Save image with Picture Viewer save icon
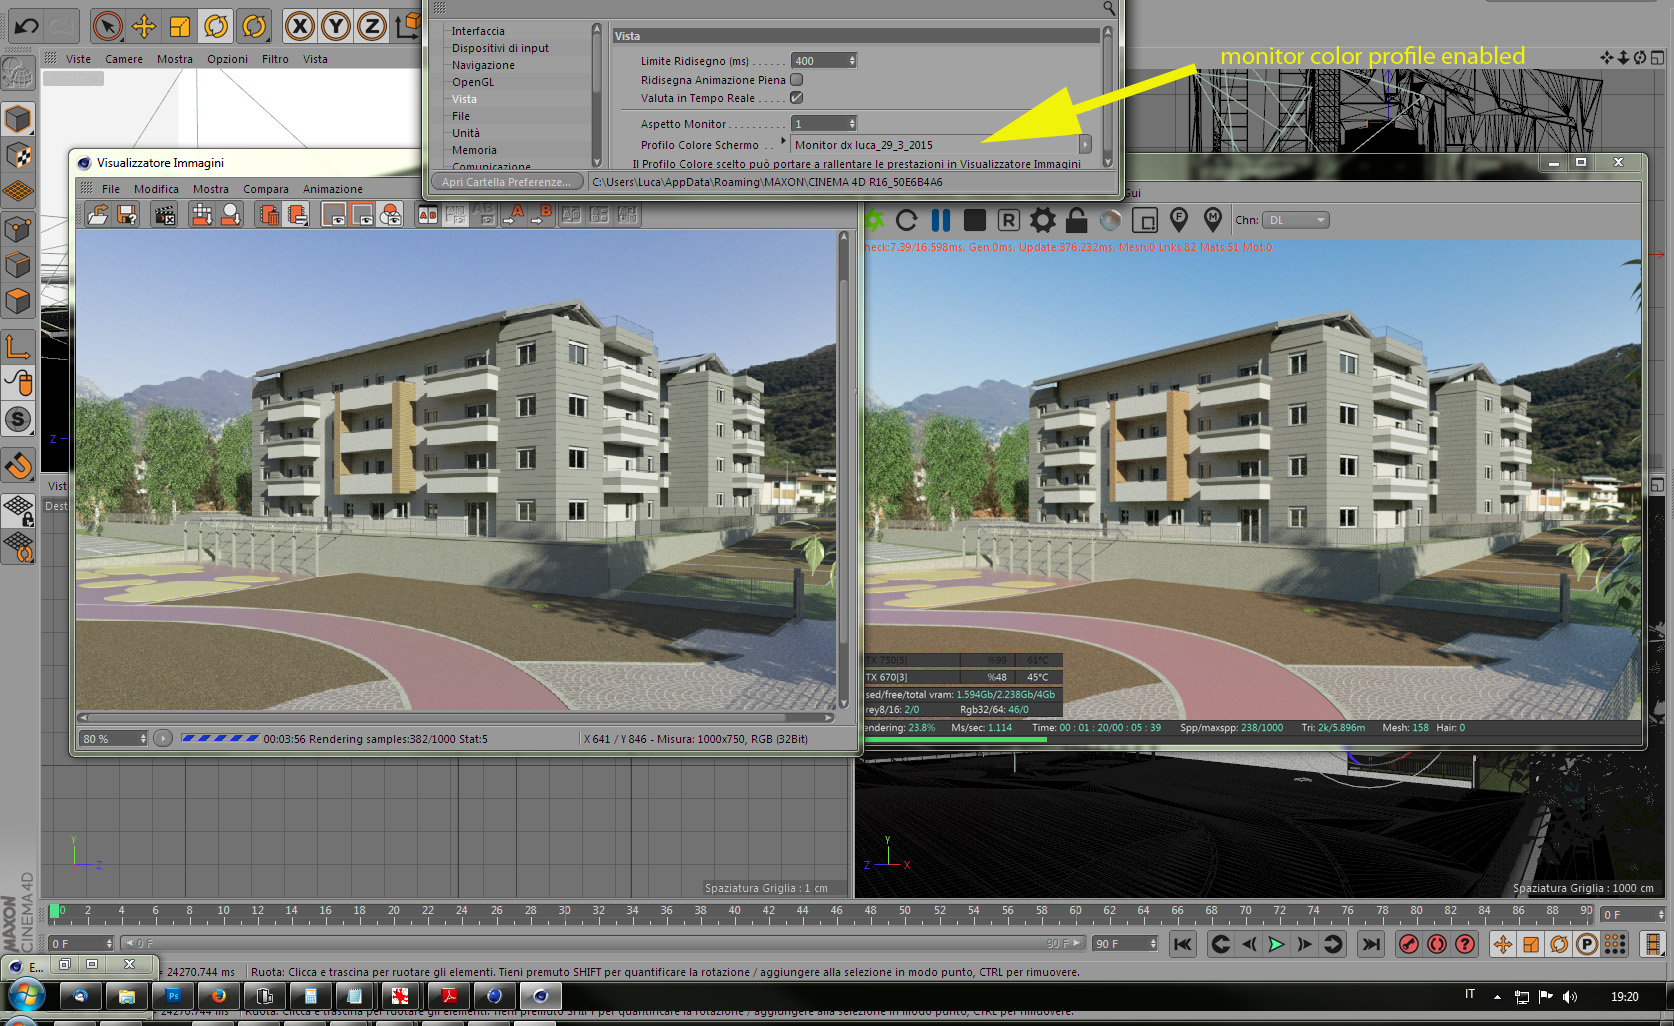This screenshot has width=1674, height=1026. 127,214
